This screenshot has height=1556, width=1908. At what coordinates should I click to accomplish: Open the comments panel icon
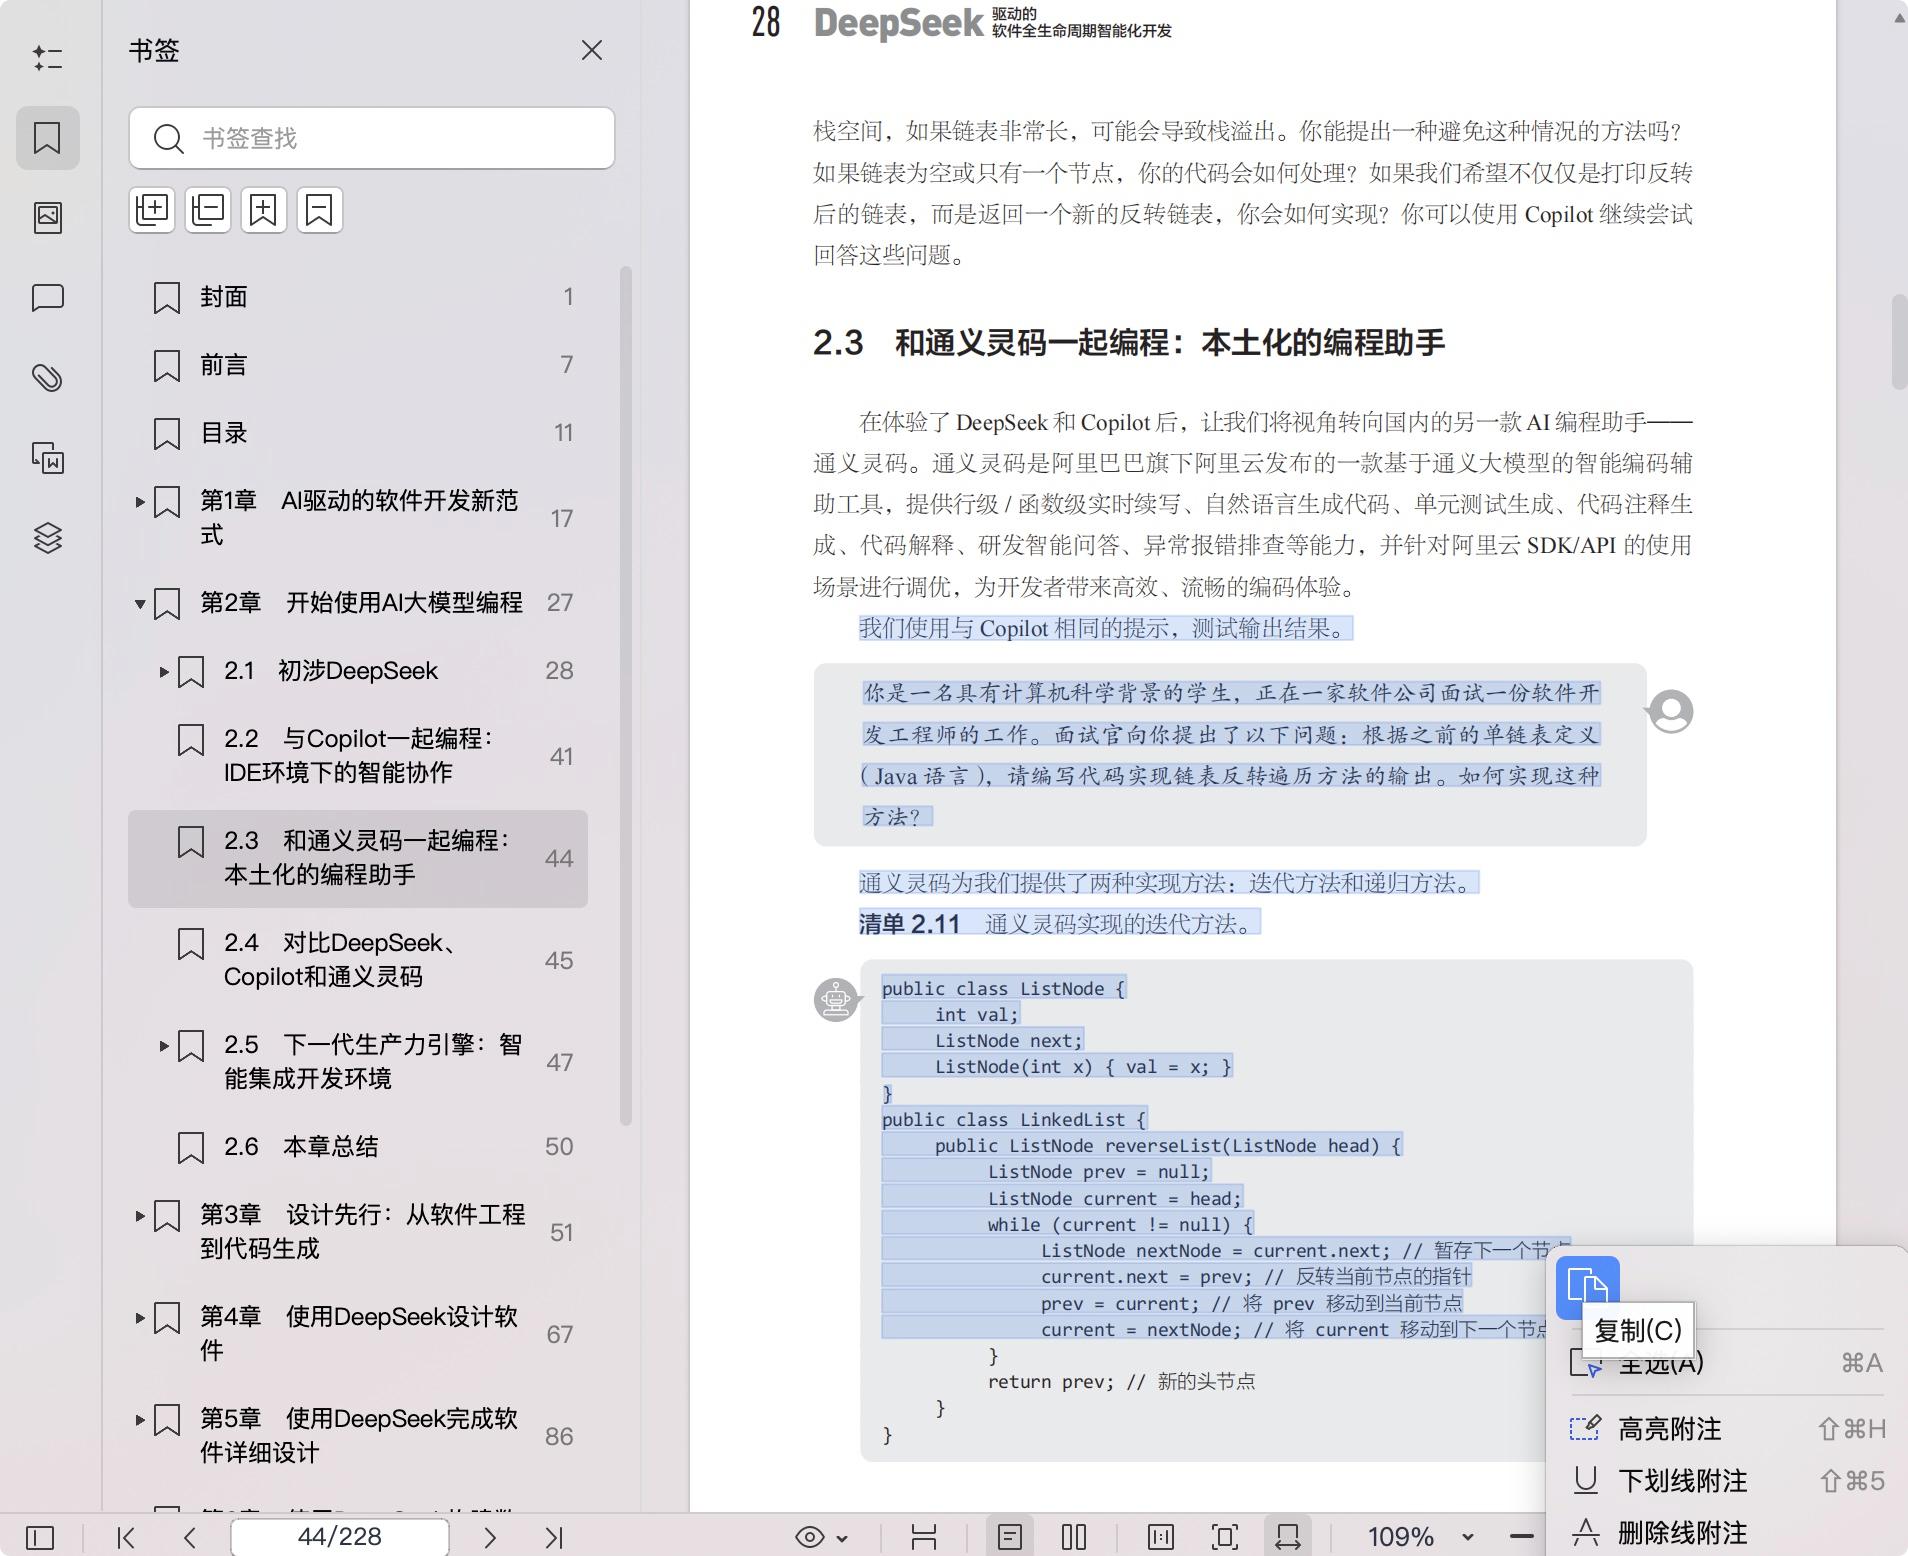[x=47, y=298]
